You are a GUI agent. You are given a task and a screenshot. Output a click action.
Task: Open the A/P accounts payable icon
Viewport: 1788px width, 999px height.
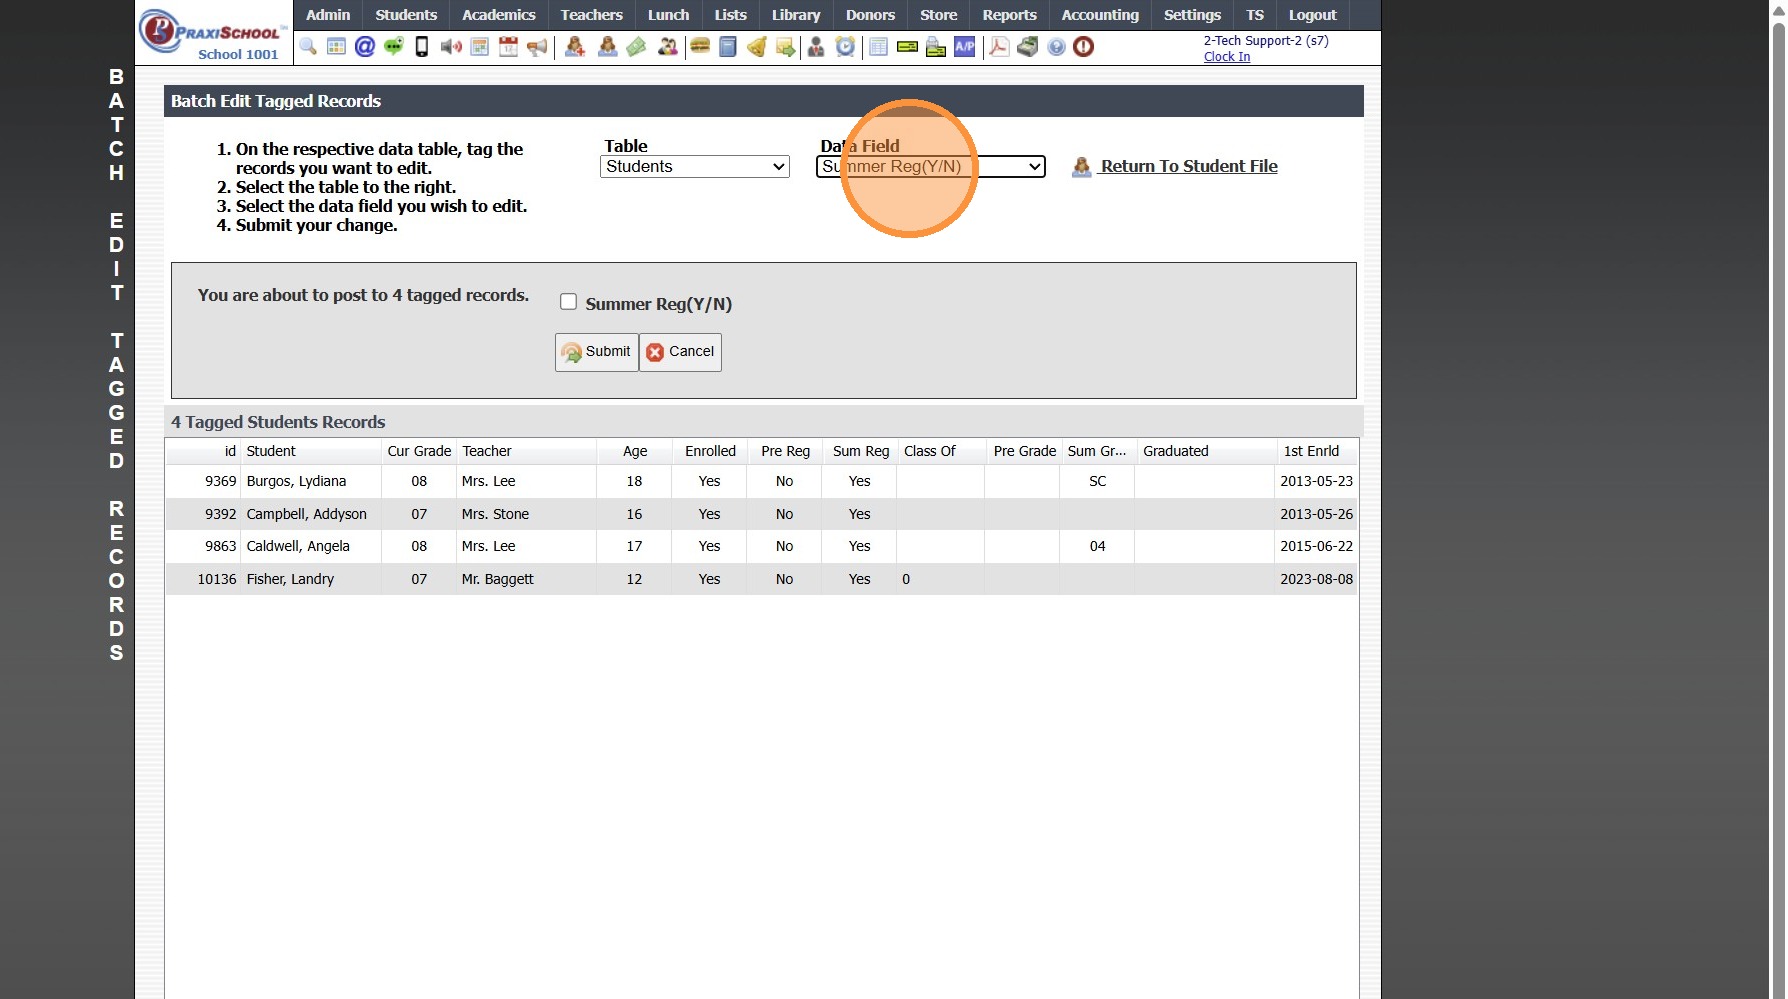click(x=965, y=47)
